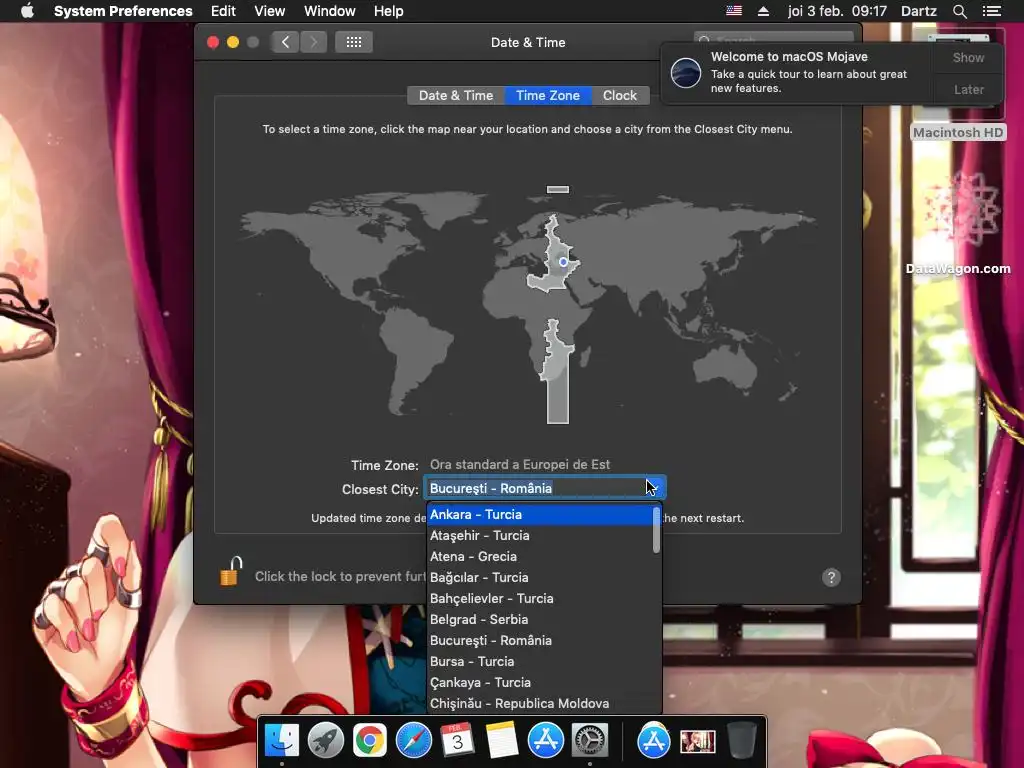Screen dimensions: 1024x768
Task: Click the Dartz user name in menu bar
Action: click(x=919, y=11)
